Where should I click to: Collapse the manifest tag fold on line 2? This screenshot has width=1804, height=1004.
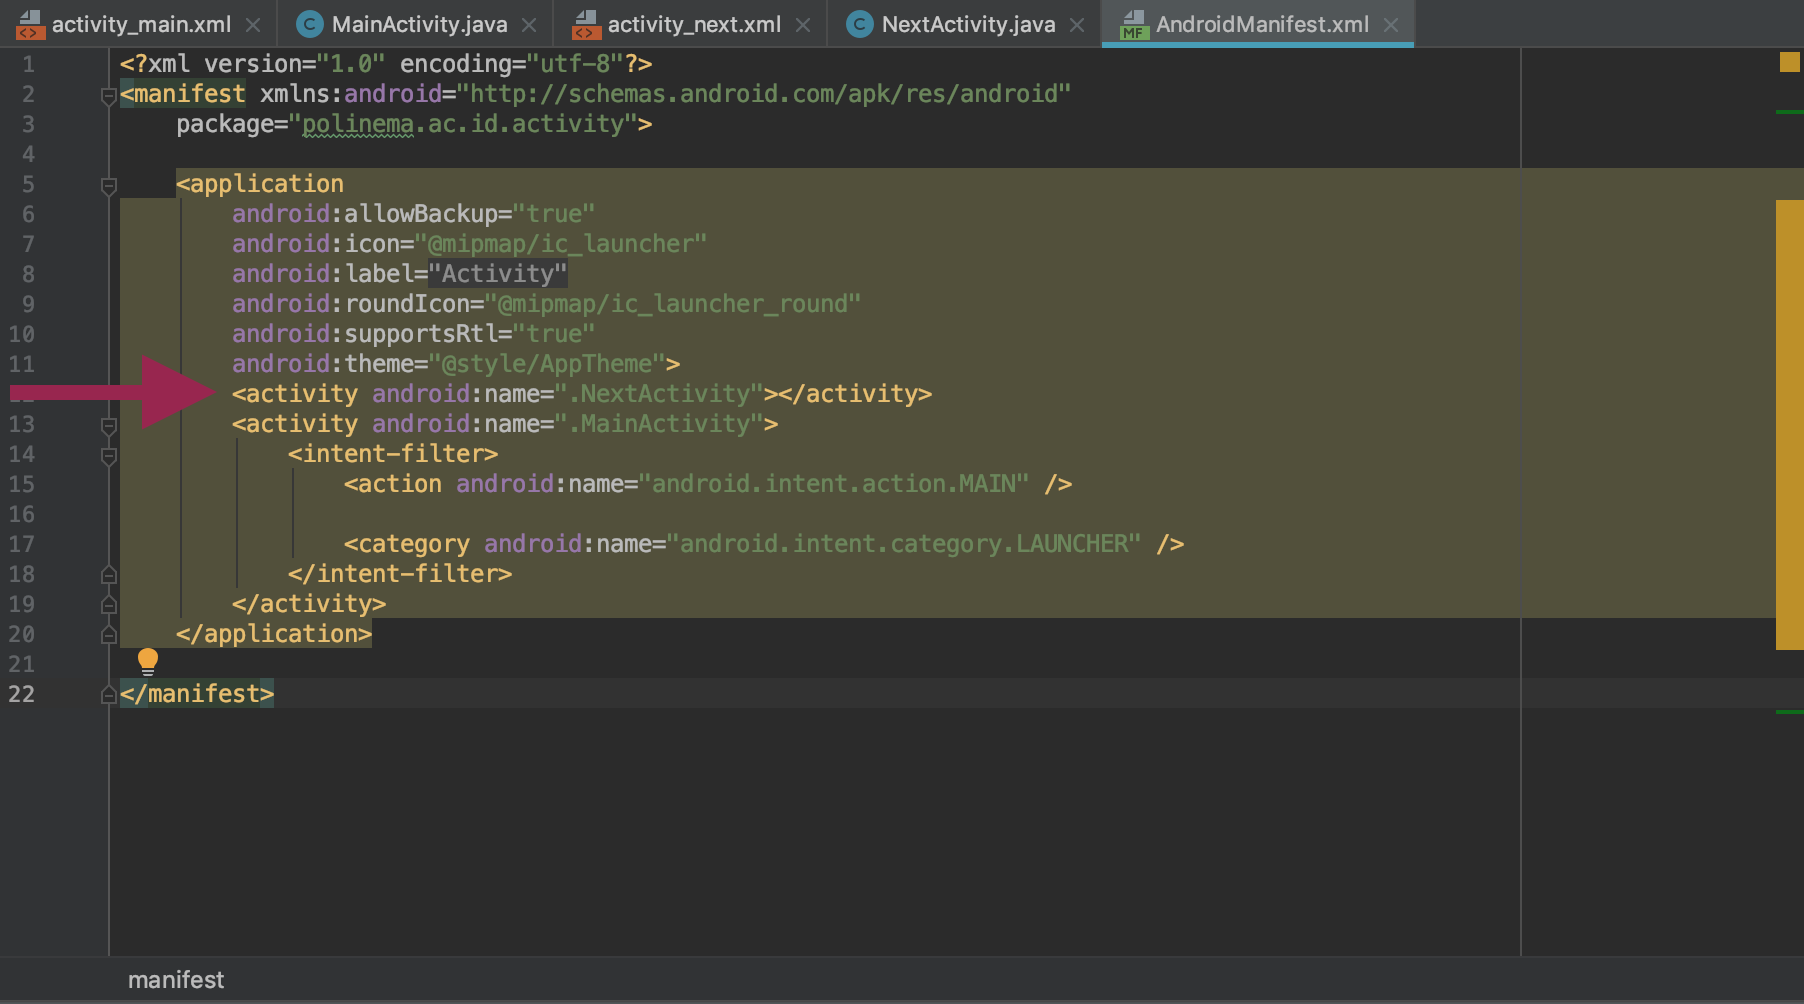coord(109,96)
